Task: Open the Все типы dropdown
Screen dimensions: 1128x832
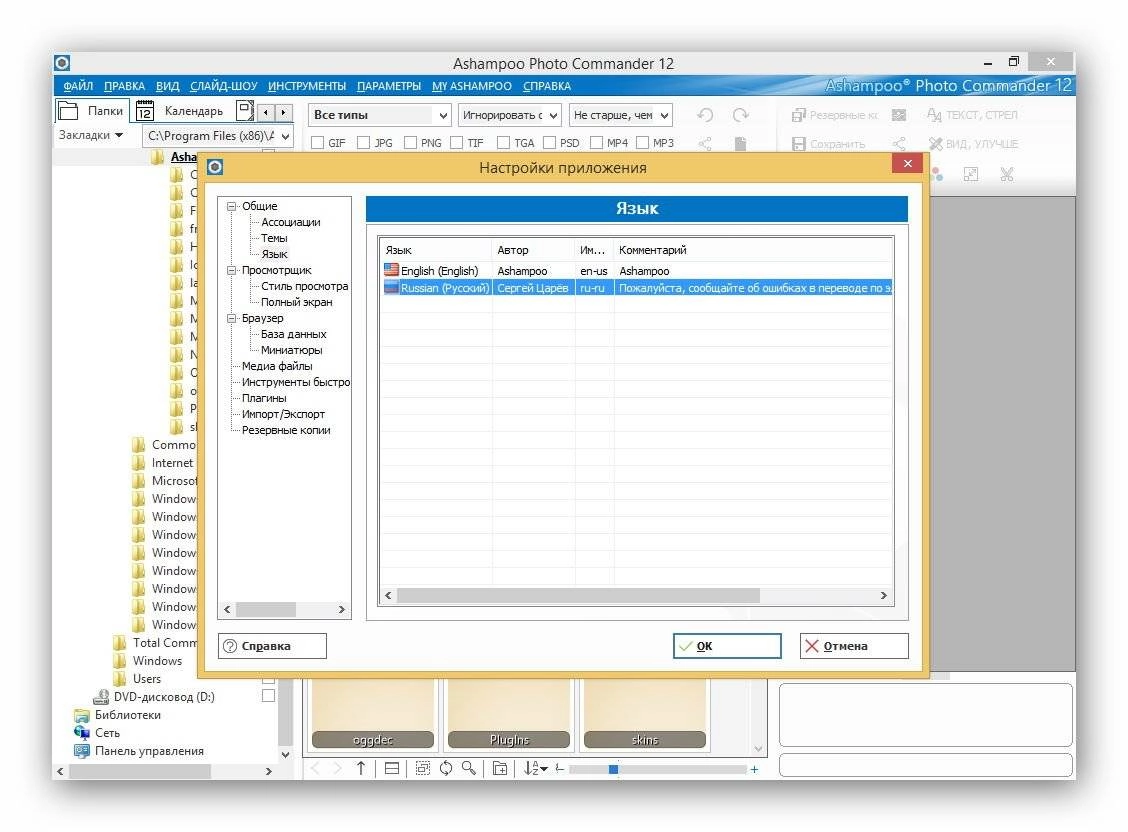Action: (x=380, y=115)
